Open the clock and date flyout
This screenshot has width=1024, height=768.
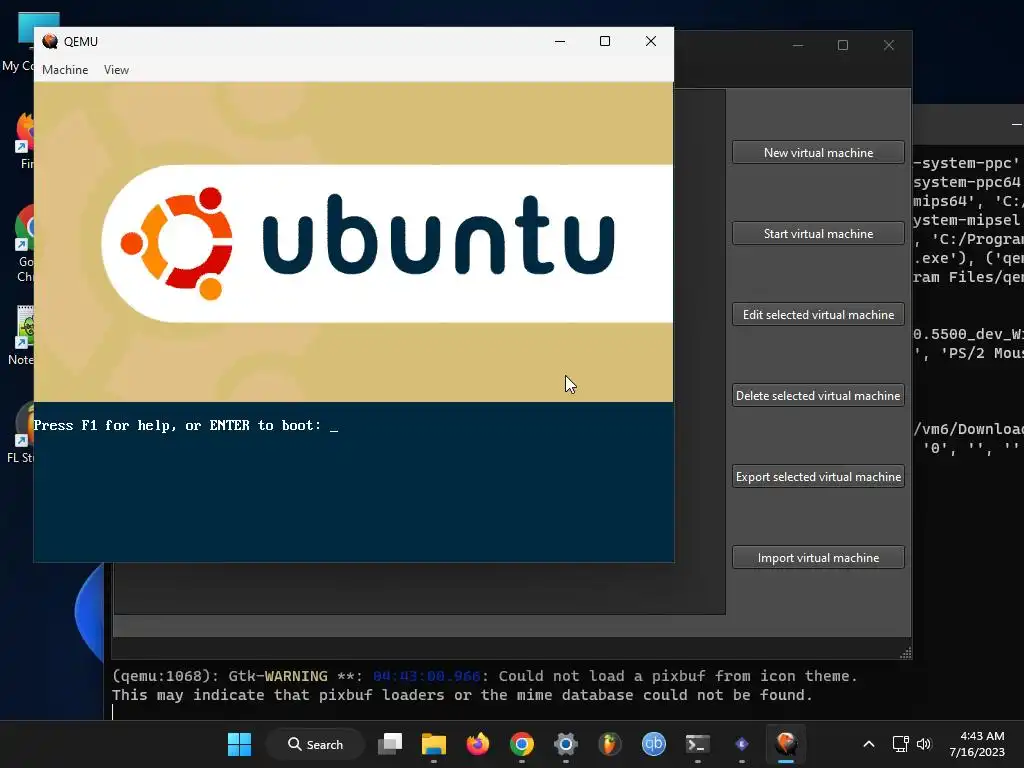tap(977, 744)
